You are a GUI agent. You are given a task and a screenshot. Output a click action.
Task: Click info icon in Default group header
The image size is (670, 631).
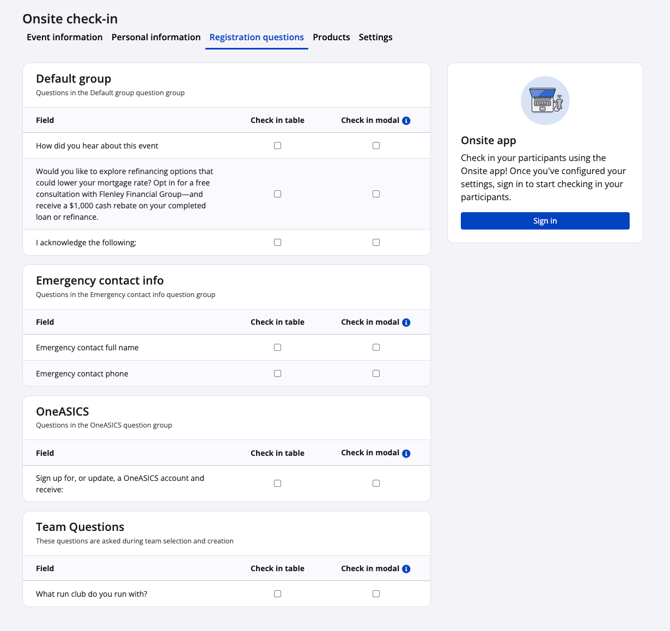(x=406, y=121)
